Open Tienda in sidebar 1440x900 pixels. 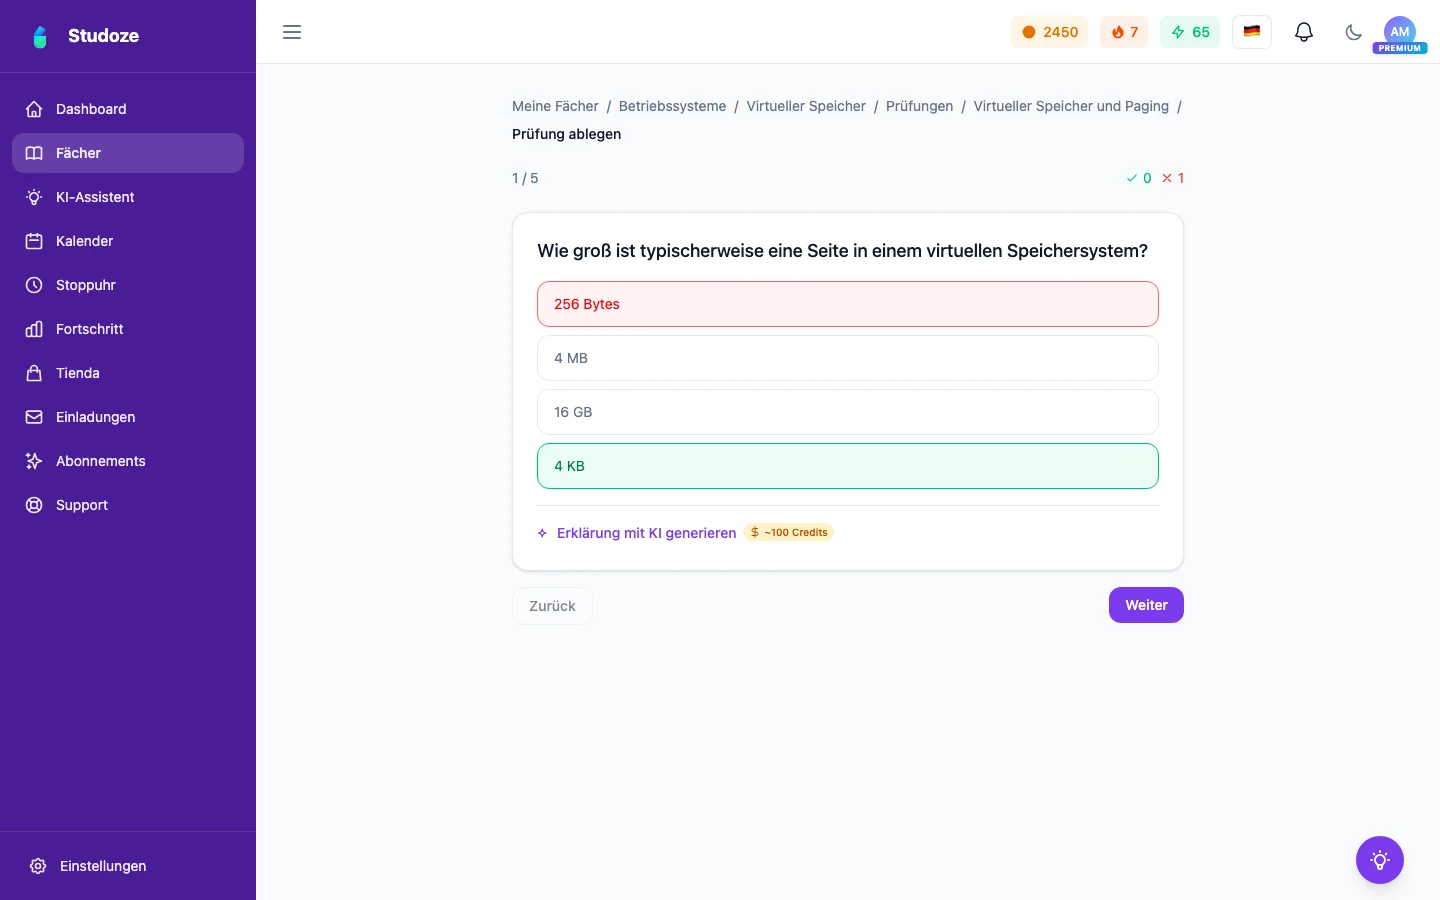click(128, 373)
